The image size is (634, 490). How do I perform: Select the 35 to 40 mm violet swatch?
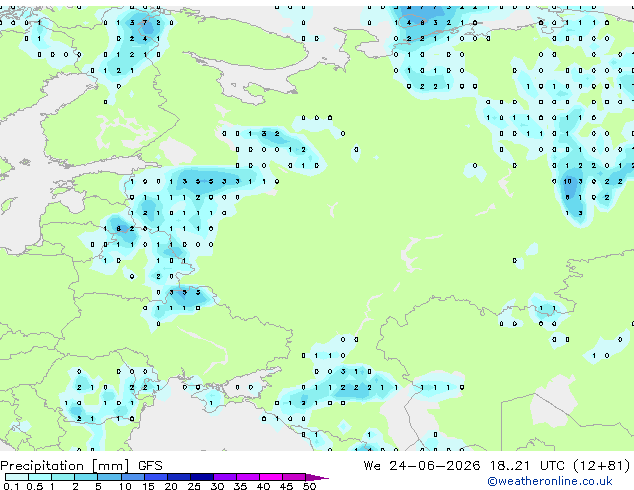tap(248, 477)
